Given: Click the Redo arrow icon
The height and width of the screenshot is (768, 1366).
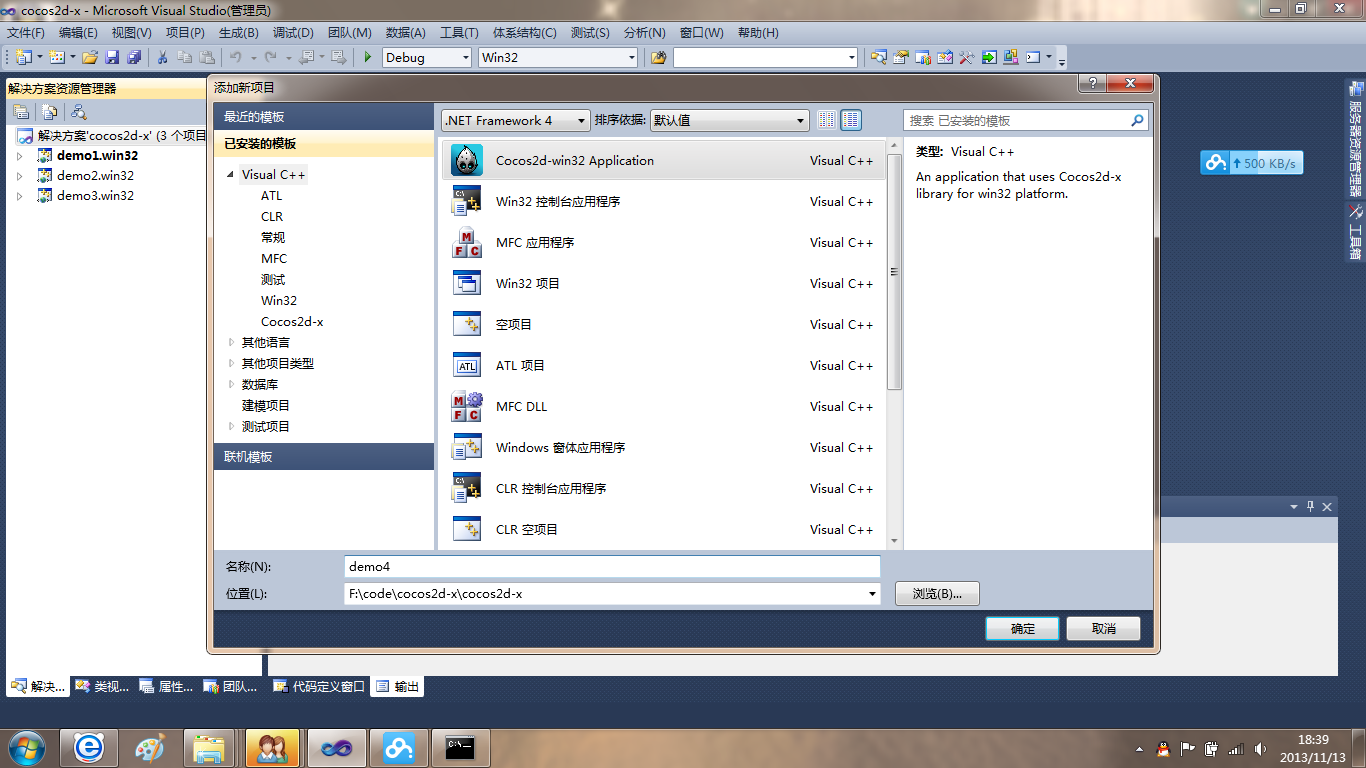Looking at the screenshot, I should click(270, 57).
